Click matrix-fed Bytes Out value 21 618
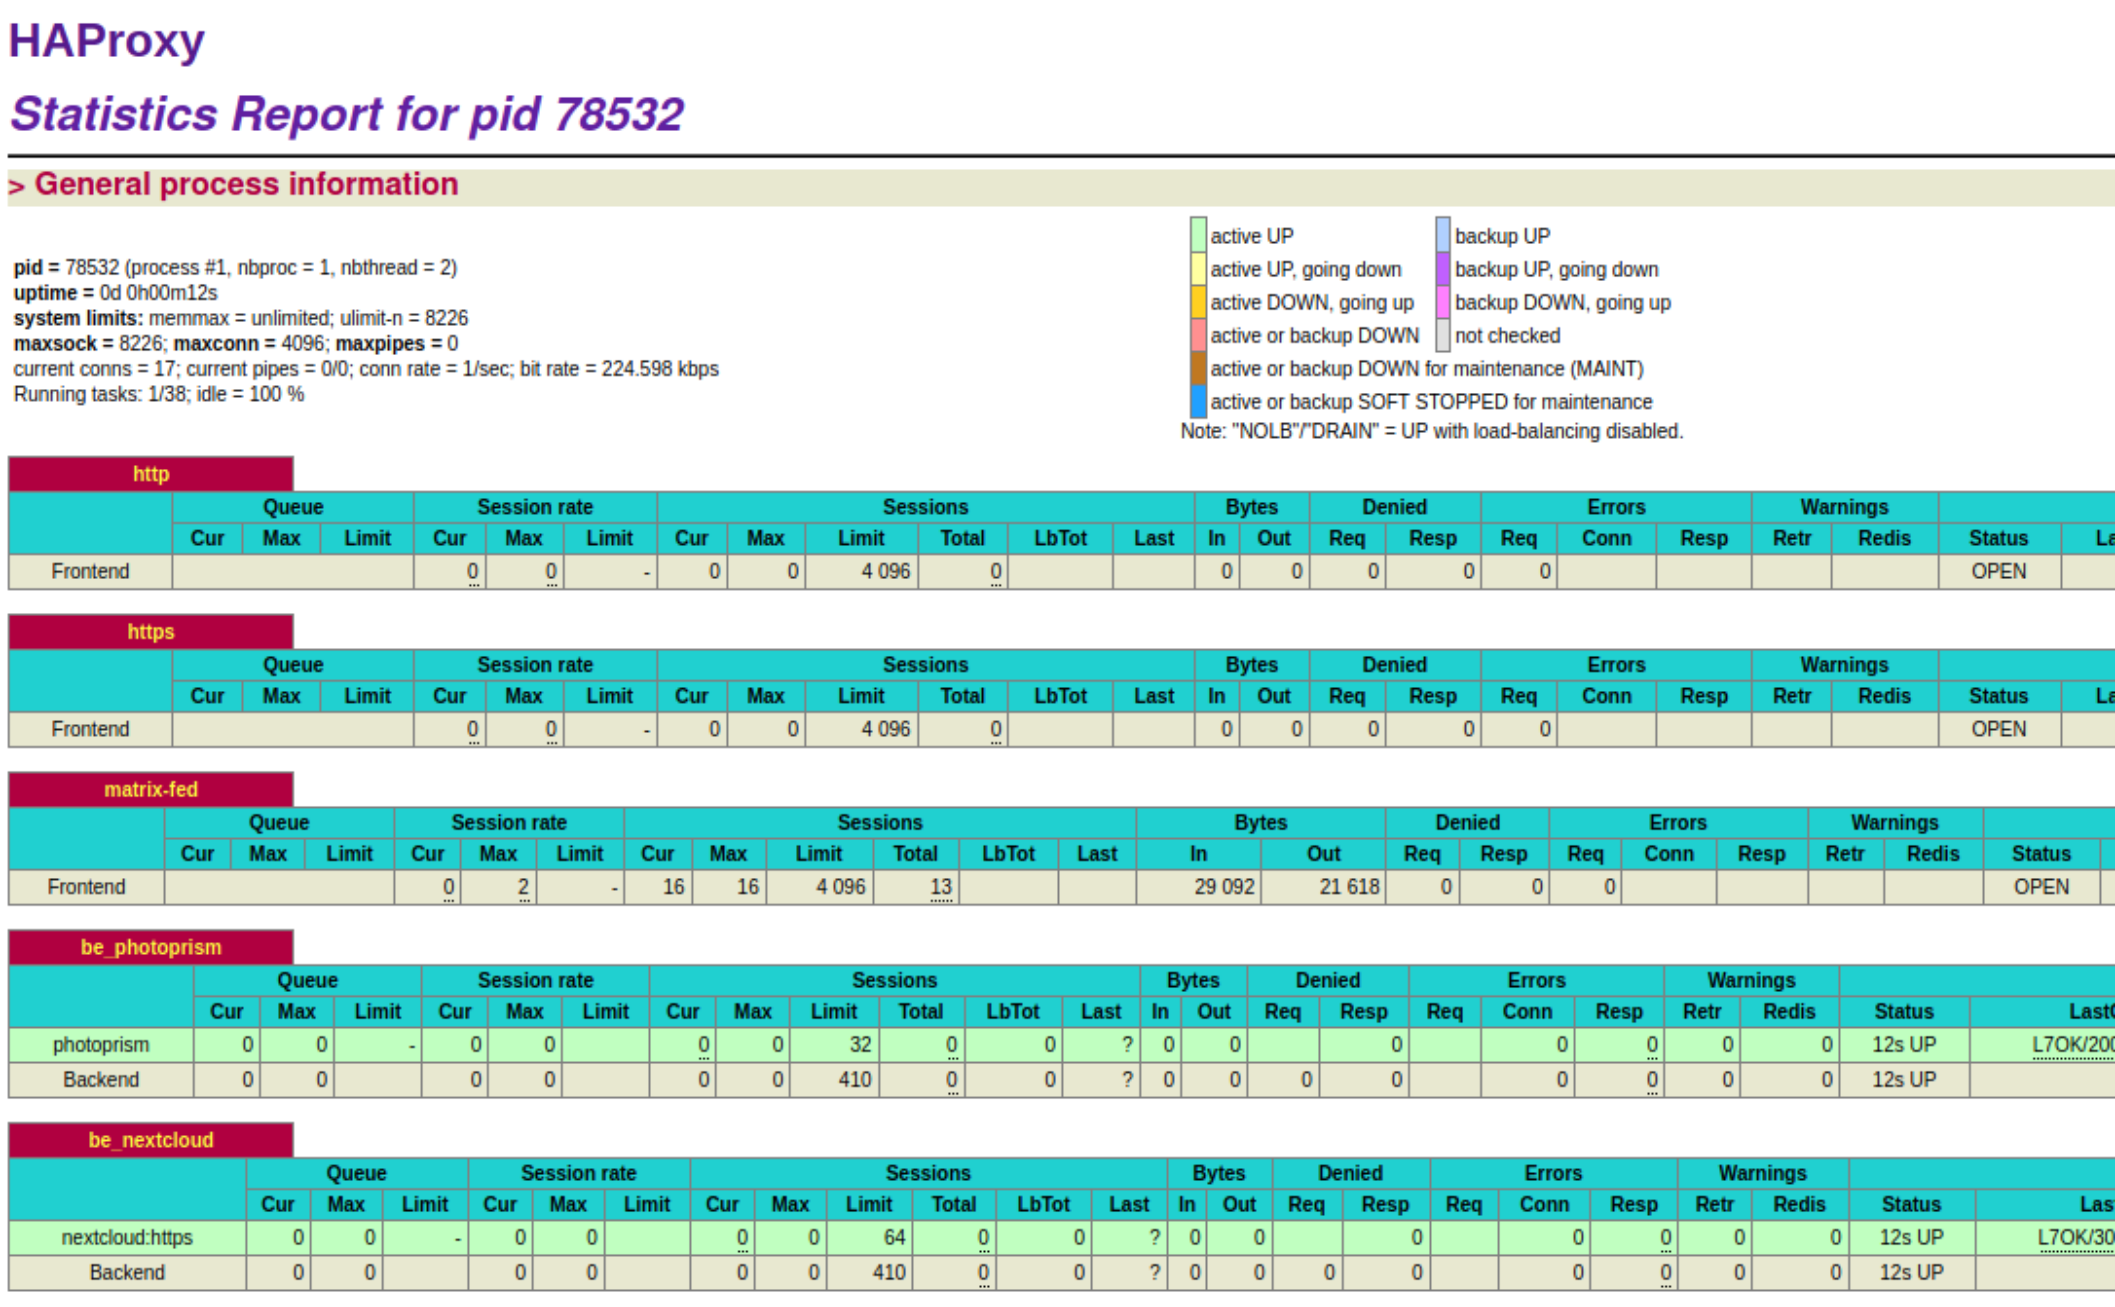The width and height of the screenshot is (2115, 1307). coord(1349,887)
